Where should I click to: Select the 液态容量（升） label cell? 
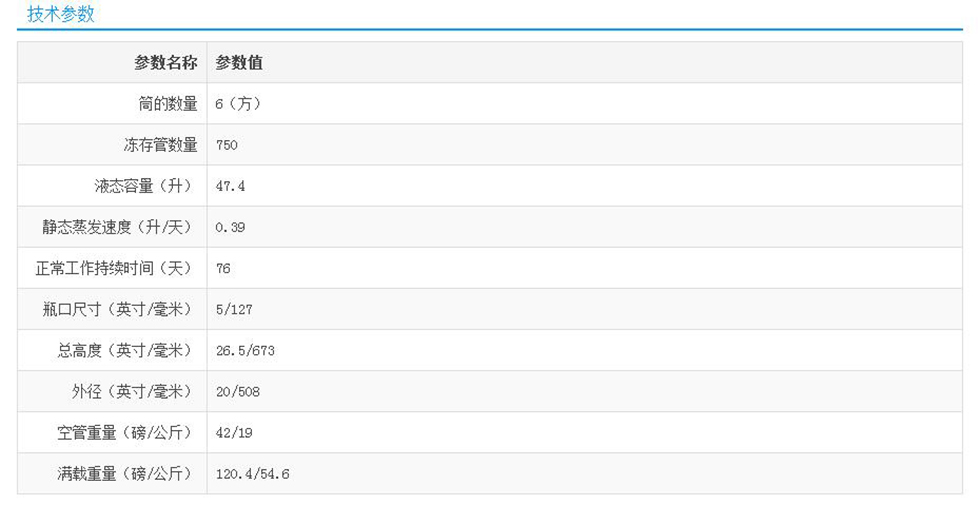[146, 186]
